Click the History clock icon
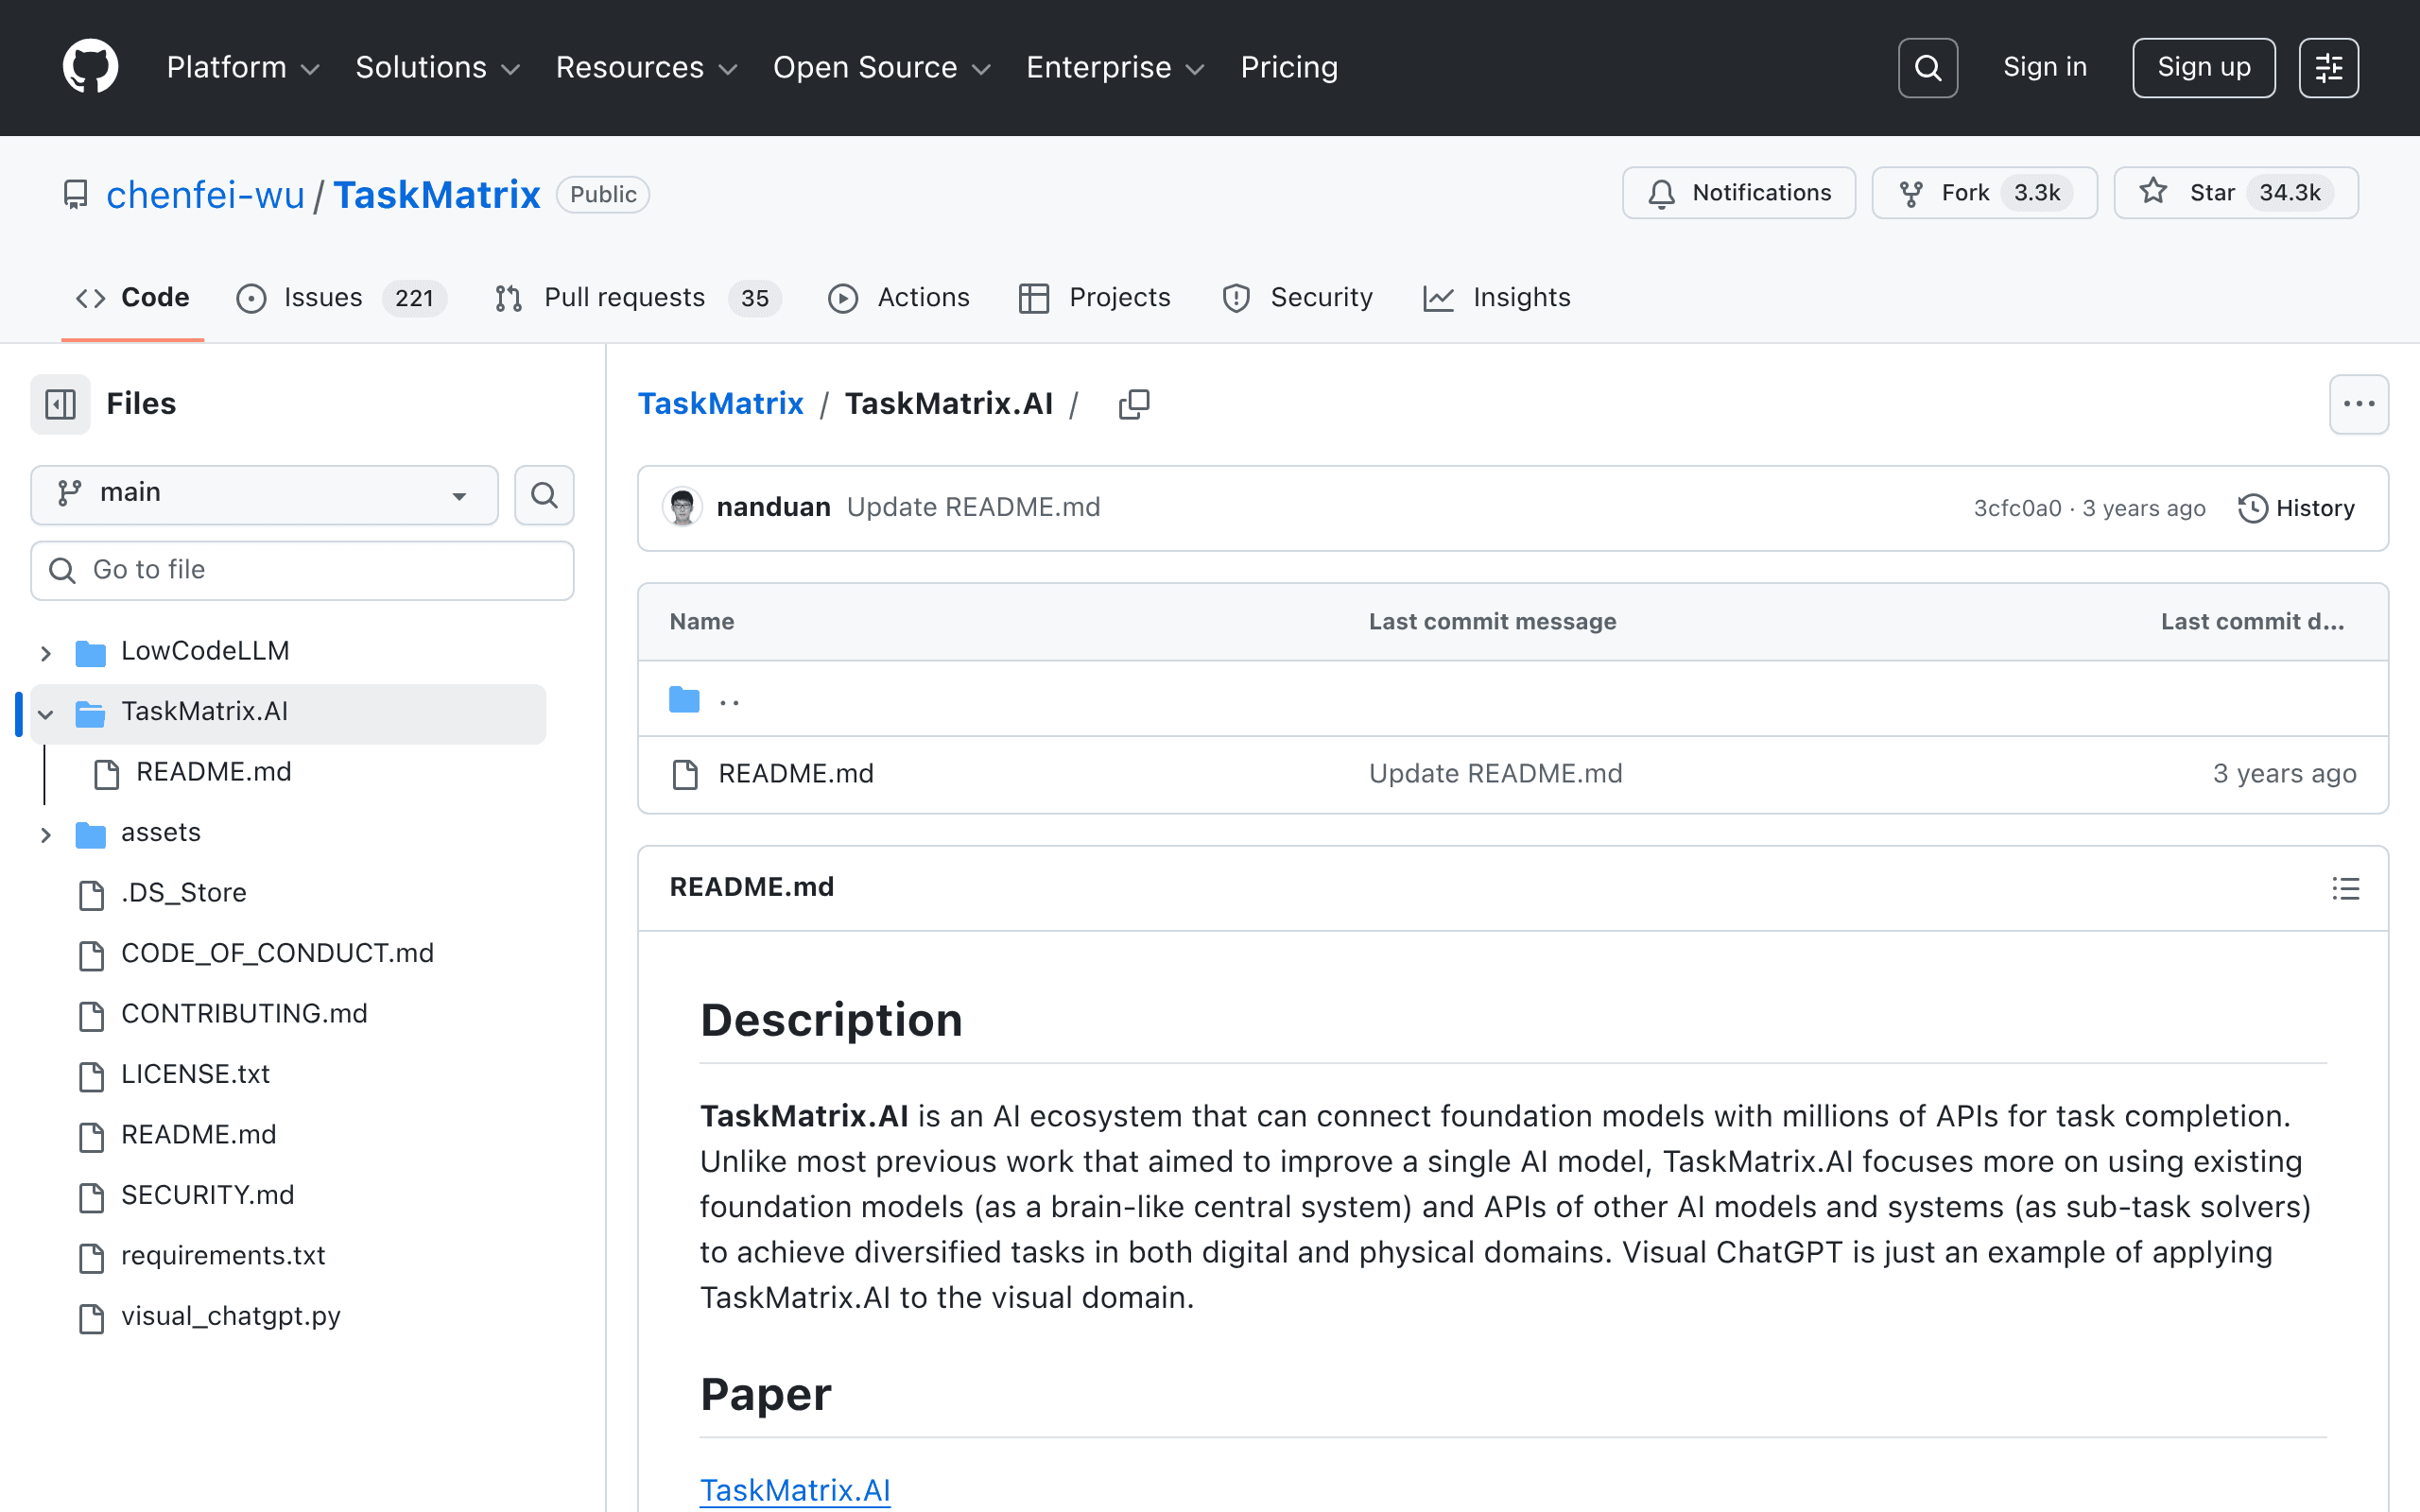The image size is (2420, 1512). [x=2252, y=508]
